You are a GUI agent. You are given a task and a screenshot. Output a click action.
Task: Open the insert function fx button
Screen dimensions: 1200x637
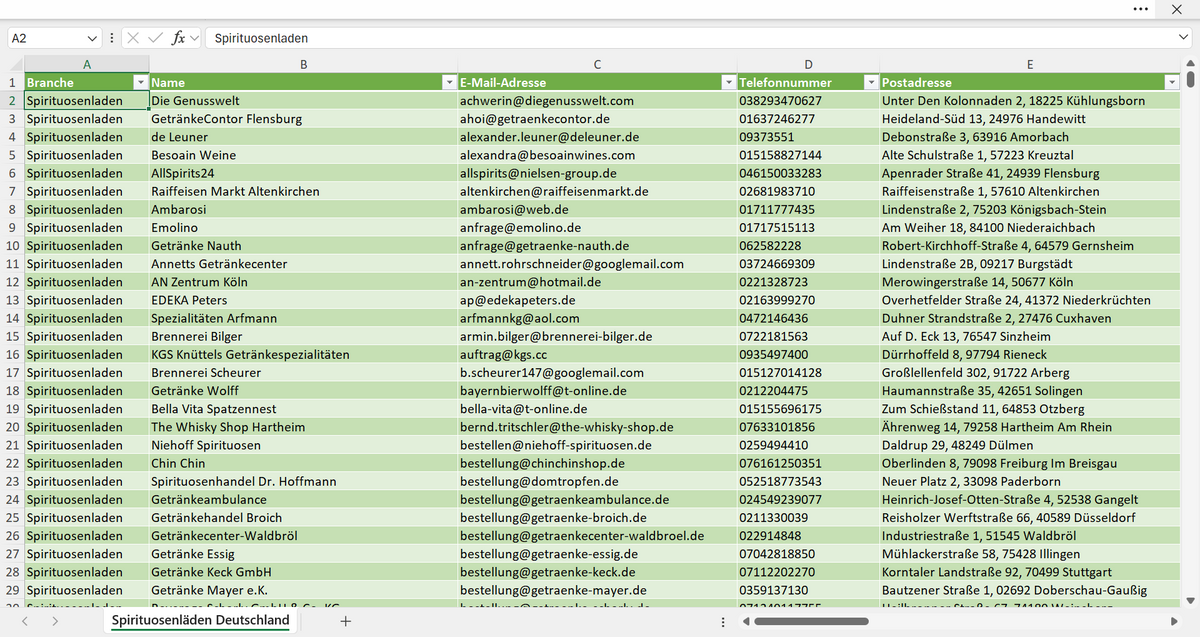179,38
